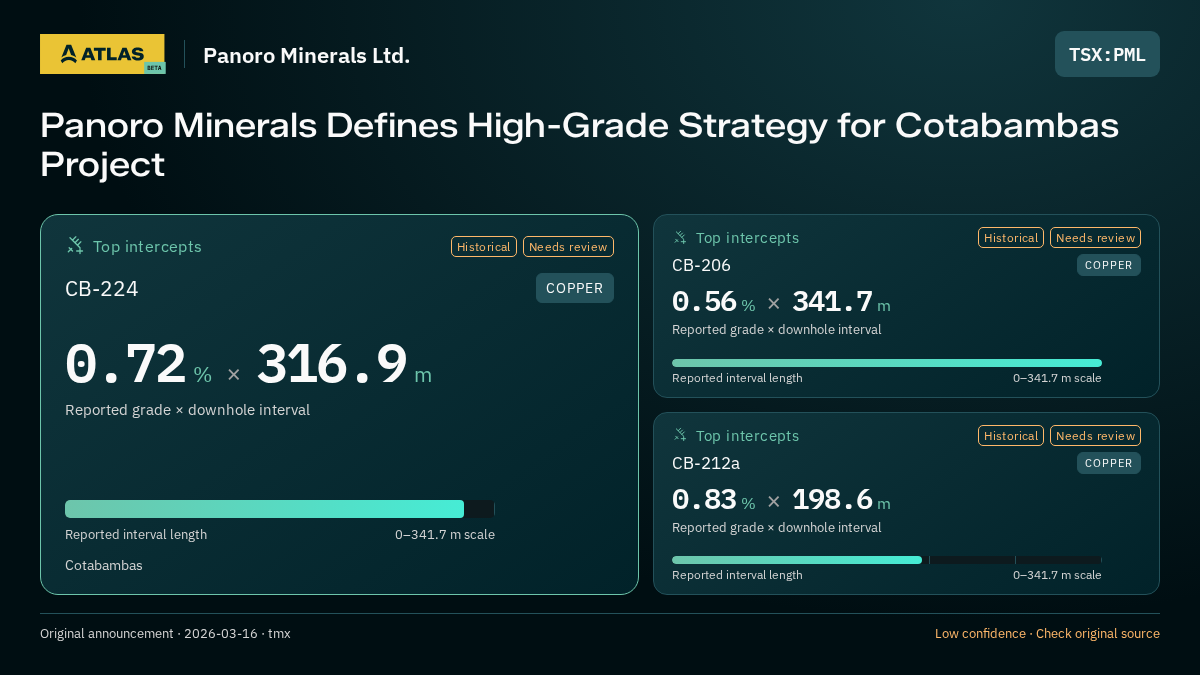Click the CB-212a interval length bar
1200x675 pixels.
887,560
